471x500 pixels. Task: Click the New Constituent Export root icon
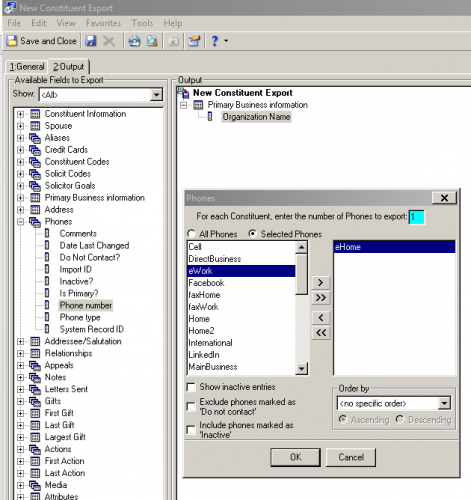click(184, 93)
